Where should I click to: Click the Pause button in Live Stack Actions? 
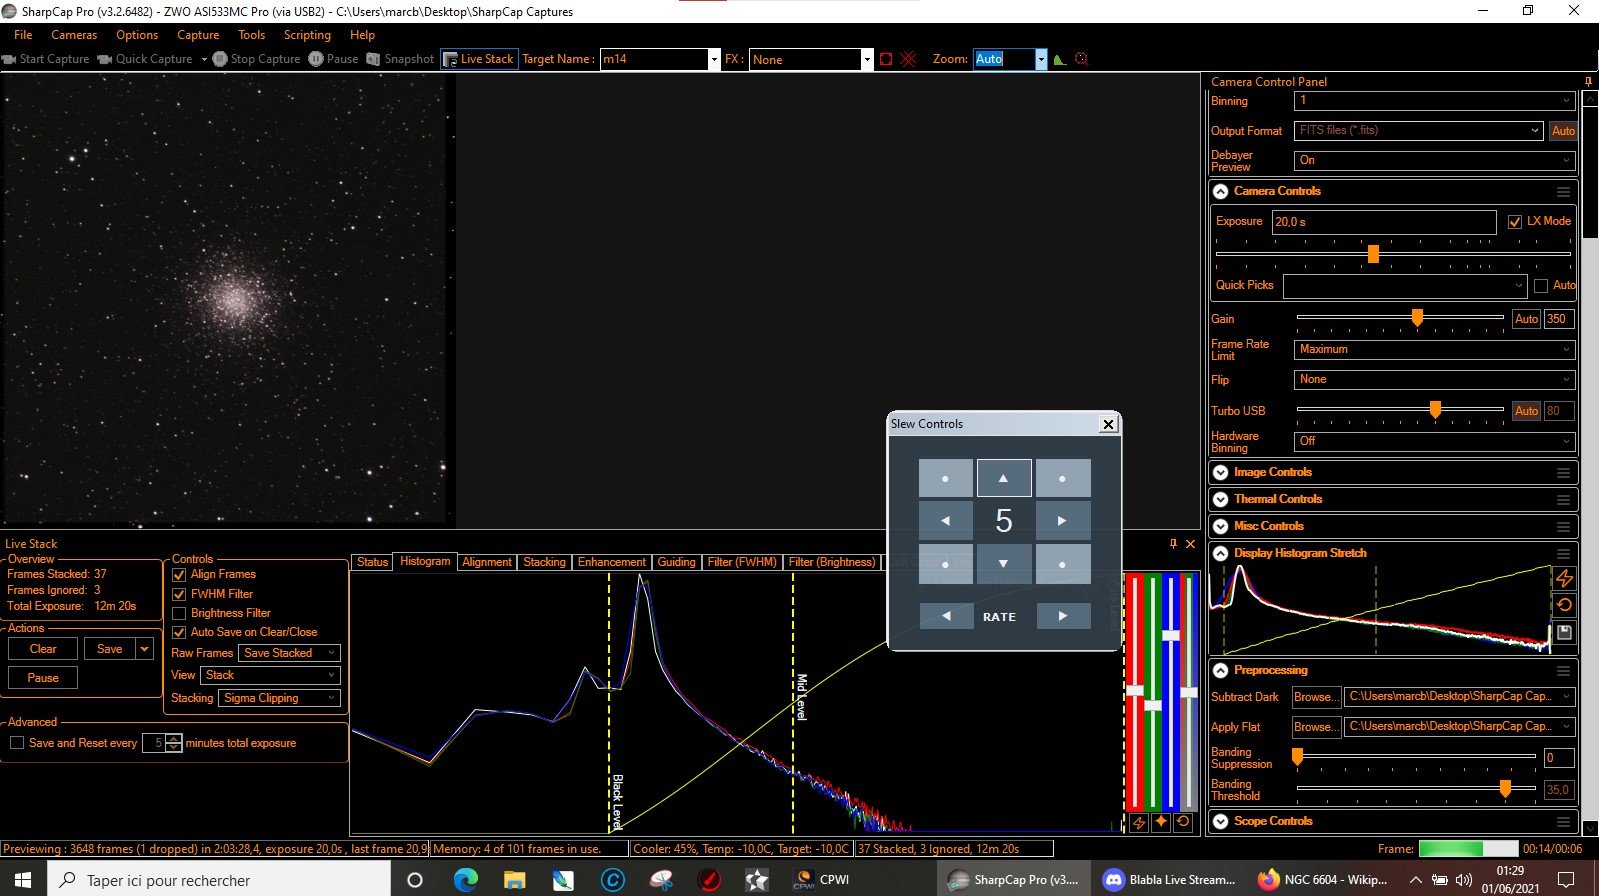(43, 678)
